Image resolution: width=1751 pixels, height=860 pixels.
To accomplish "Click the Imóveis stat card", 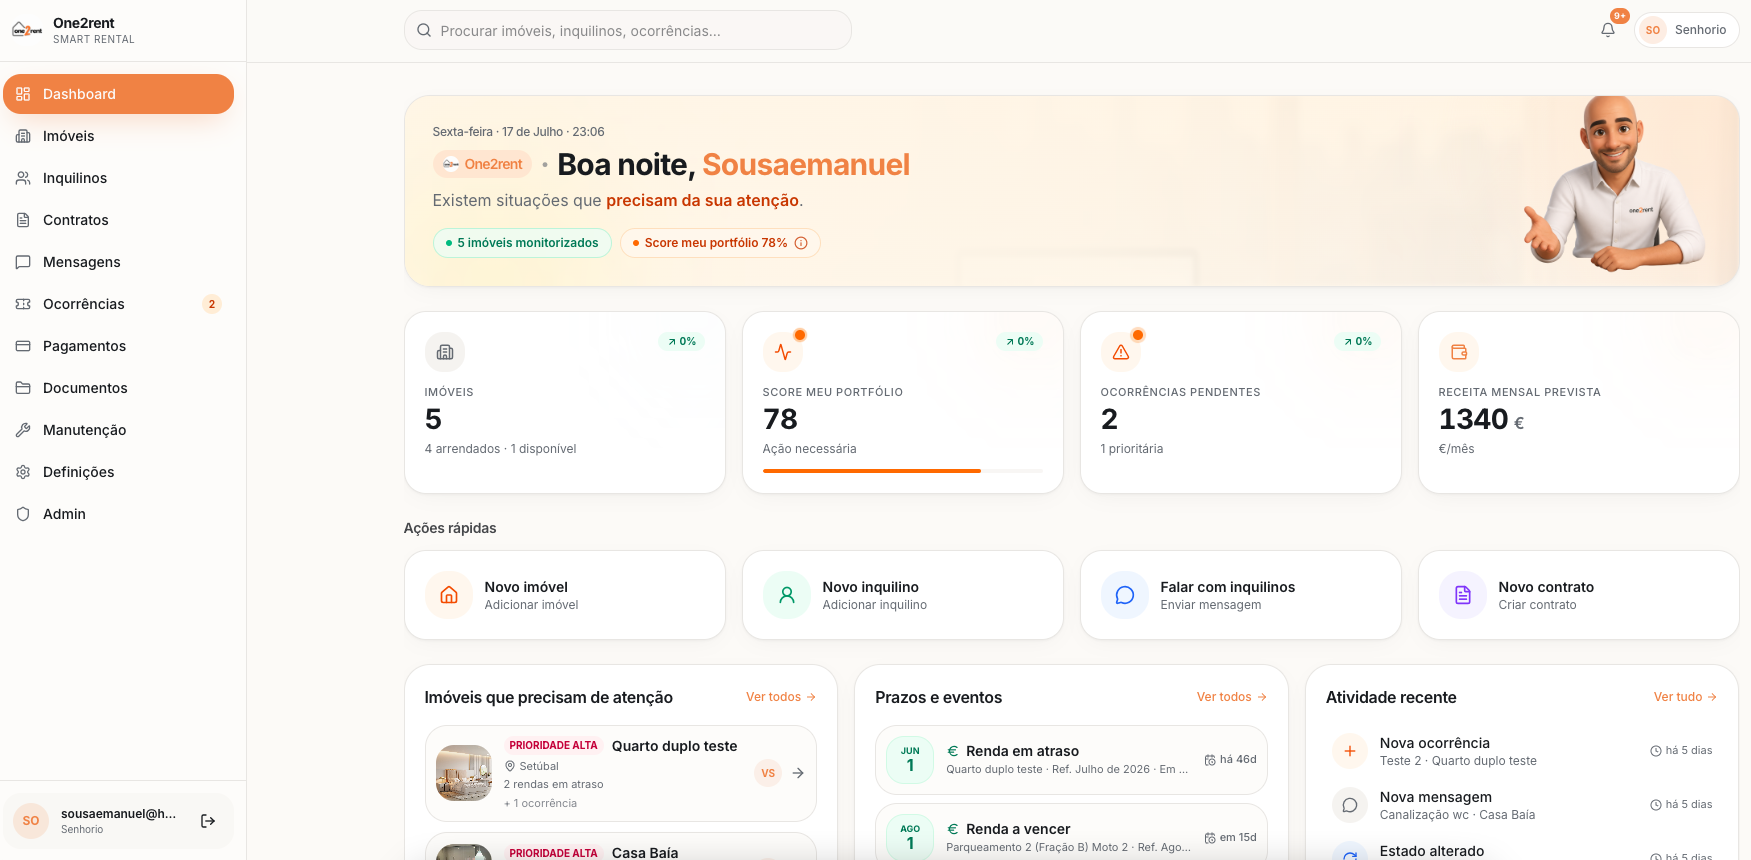I will pyautogui.click(x=565, y=402).
